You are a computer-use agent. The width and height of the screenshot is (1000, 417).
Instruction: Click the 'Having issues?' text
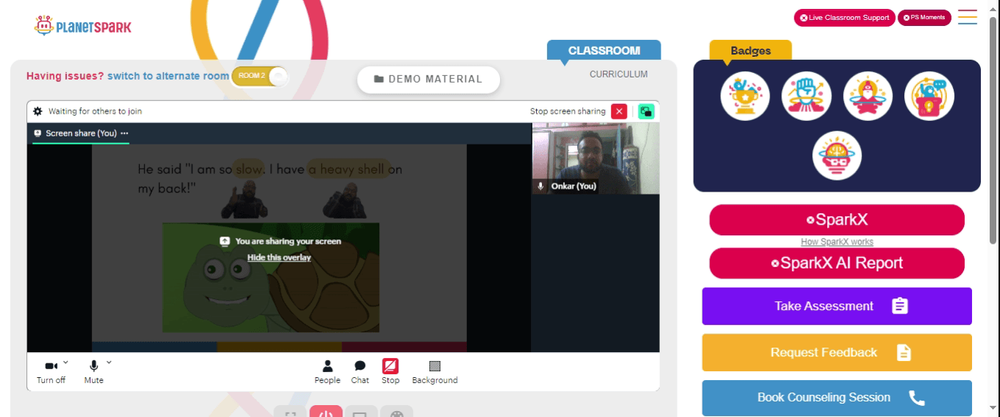pyautogui.click(x=65, y=76)
